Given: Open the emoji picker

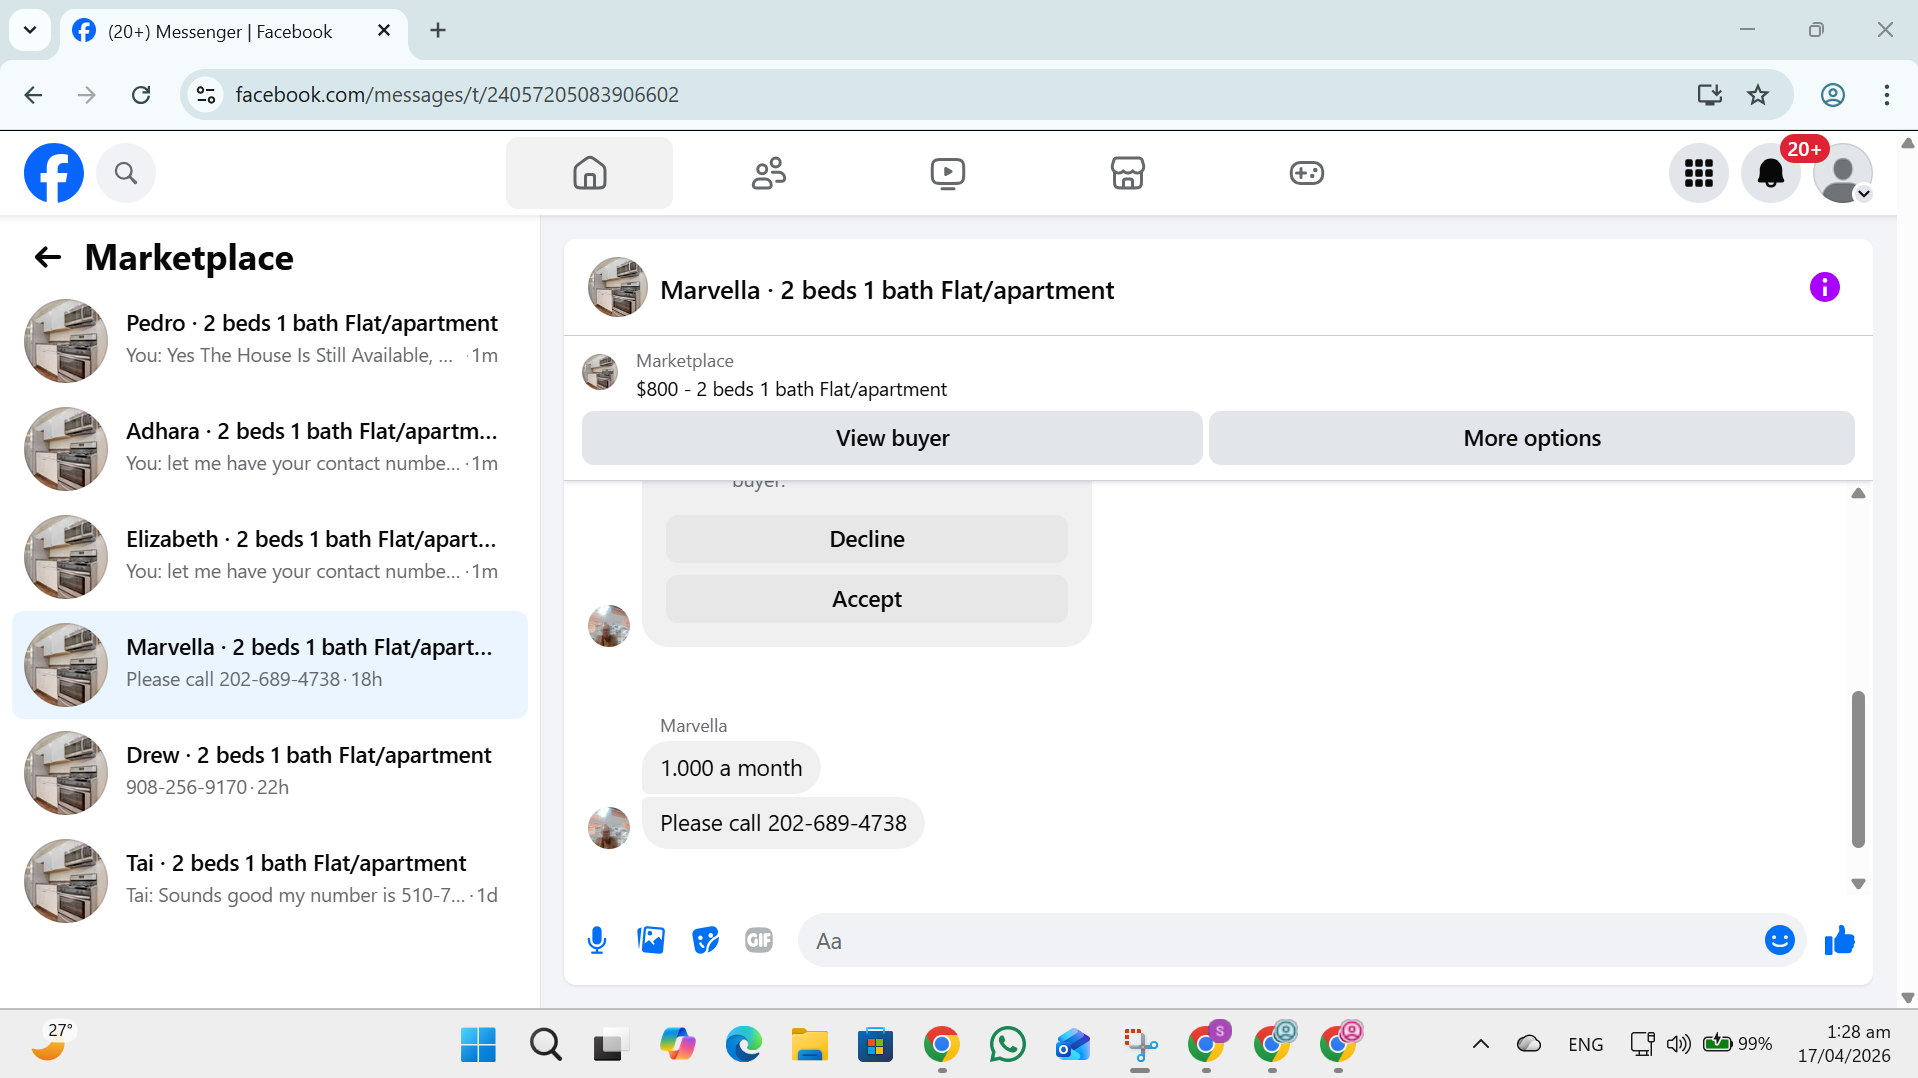Looking at the screenshot, I should pos(1779,940).
